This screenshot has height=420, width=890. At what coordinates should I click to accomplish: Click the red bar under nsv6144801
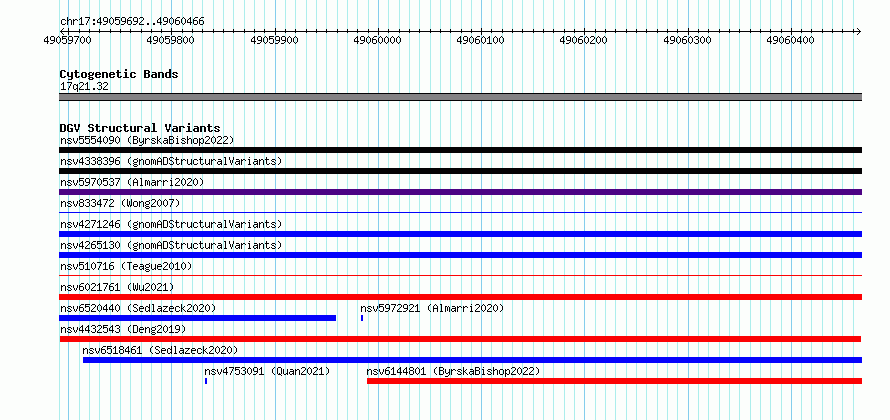point(614,381)
